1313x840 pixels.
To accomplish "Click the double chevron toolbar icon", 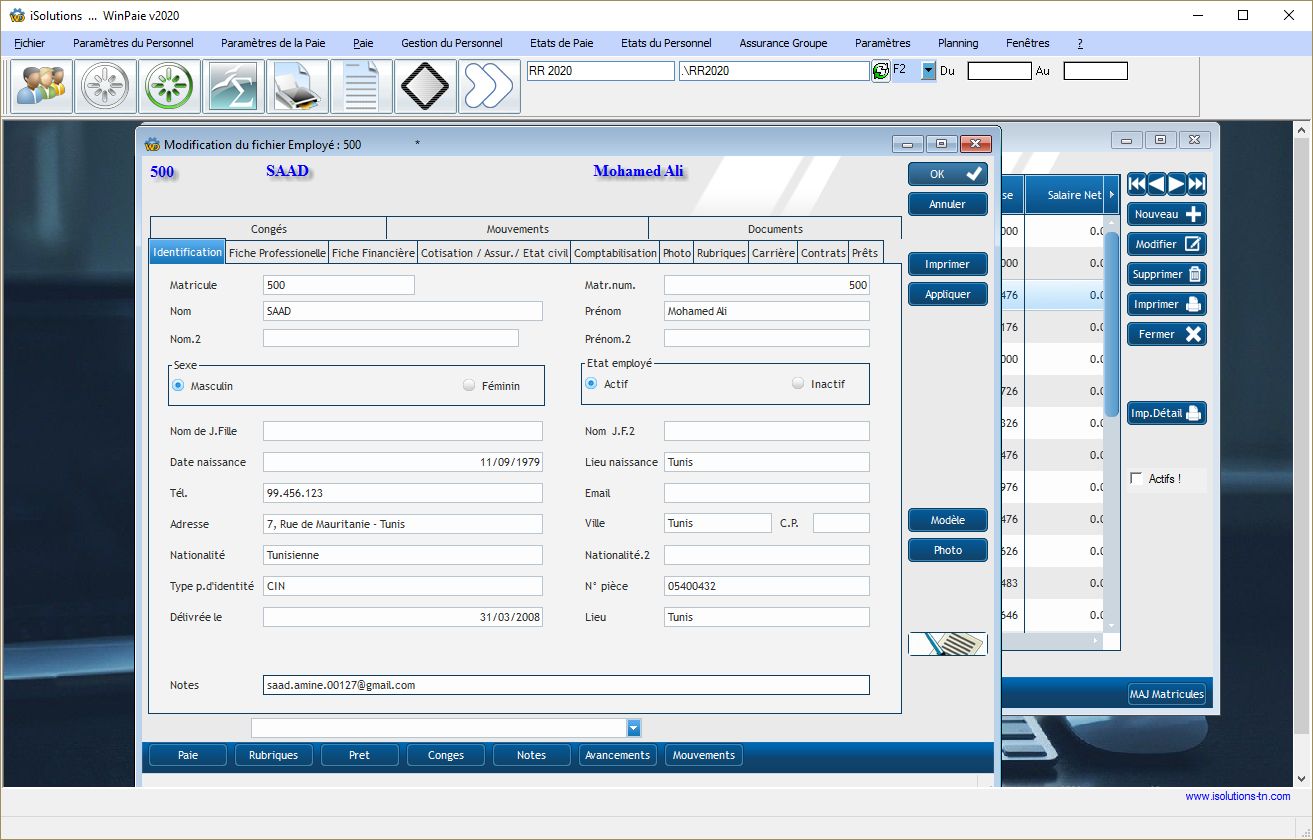I will click(490, 87).
